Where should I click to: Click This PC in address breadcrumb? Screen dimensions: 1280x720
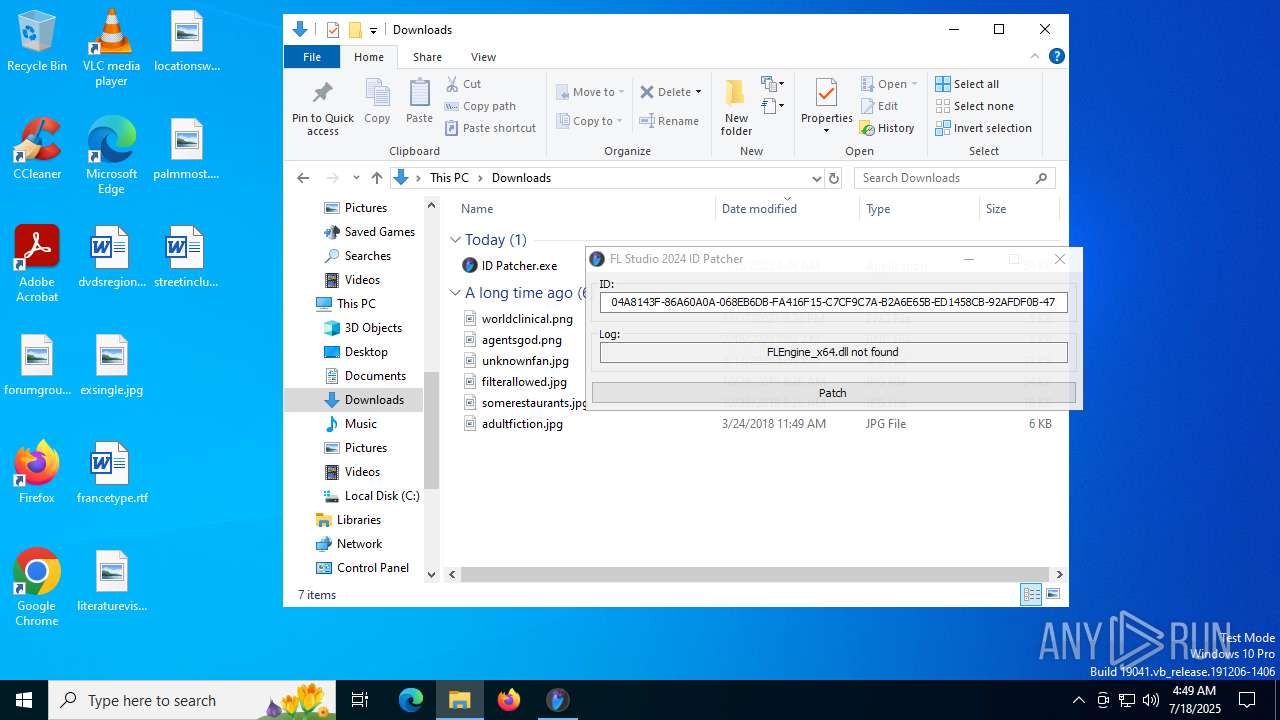click(449, 178)
